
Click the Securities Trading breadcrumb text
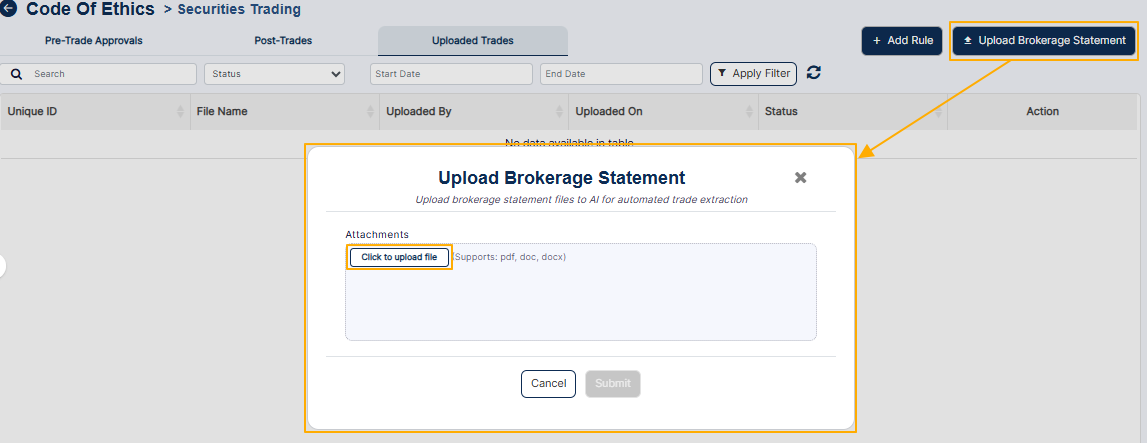(x=238, y=10)
